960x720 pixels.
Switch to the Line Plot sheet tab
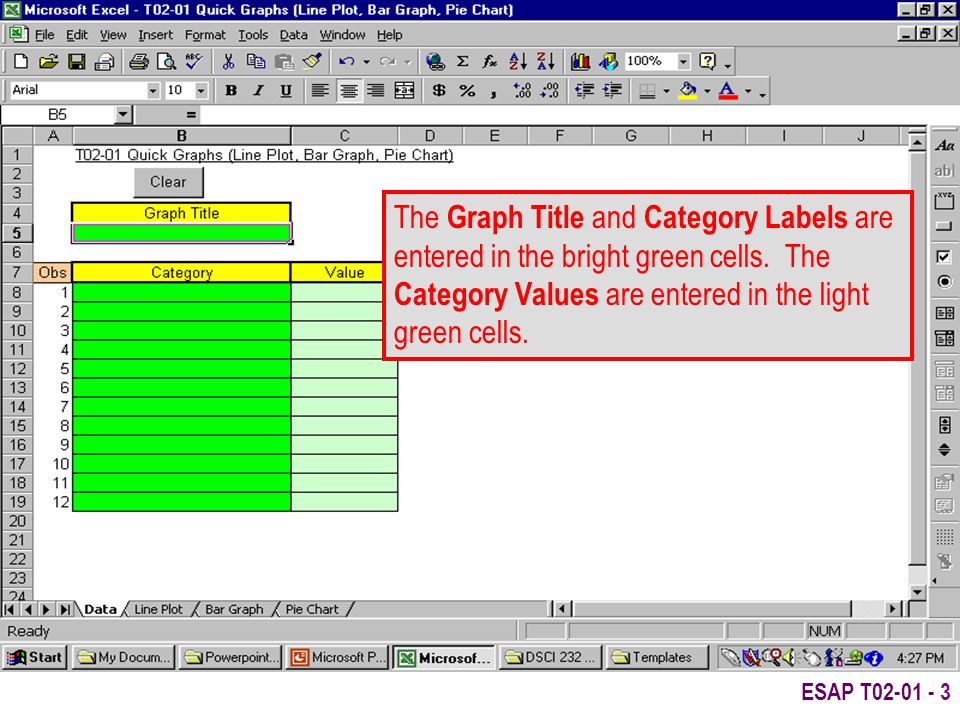[x=159, y=609]
